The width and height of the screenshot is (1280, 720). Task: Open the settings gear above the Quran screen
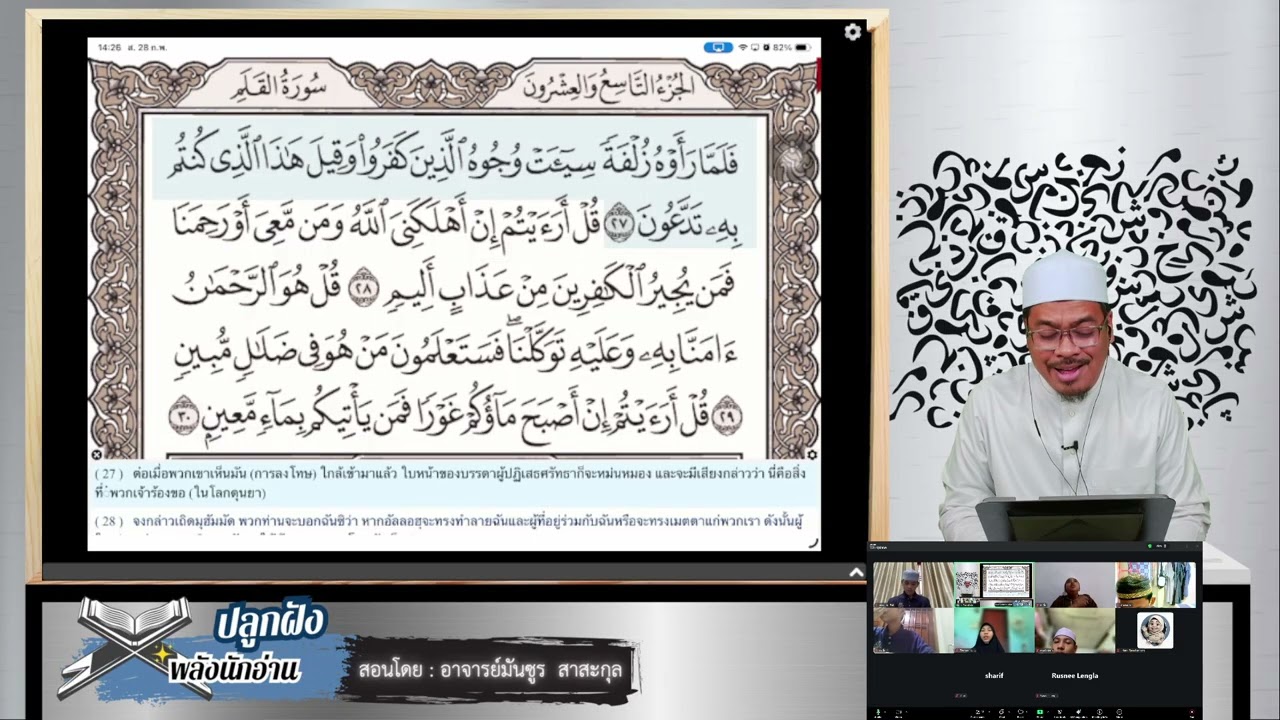852,32
